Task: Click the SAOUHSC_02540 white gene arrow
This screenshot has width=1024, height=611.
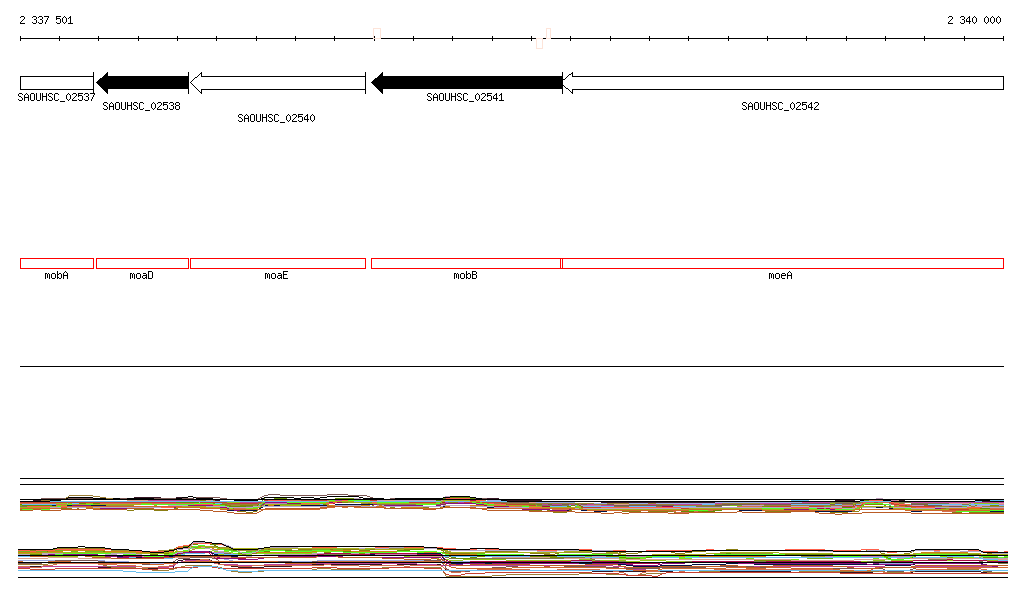Action: click(x=278, y=83)
